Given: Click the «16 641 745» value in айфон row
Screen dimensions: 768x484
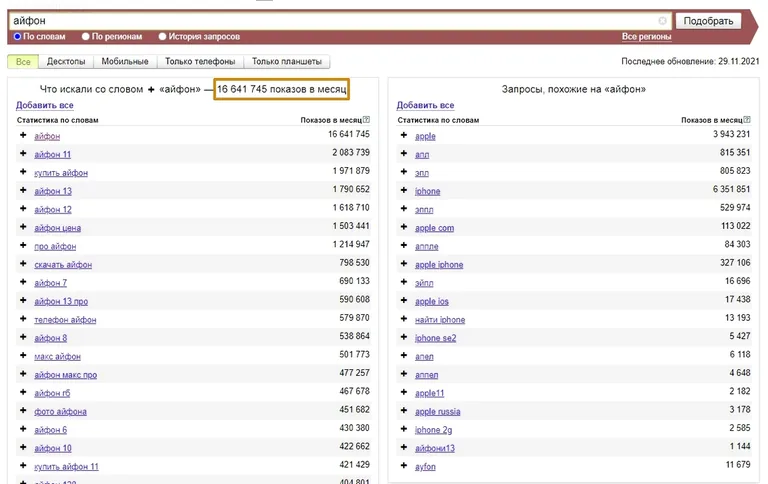Looking at the screenshot, I should 349,134.
